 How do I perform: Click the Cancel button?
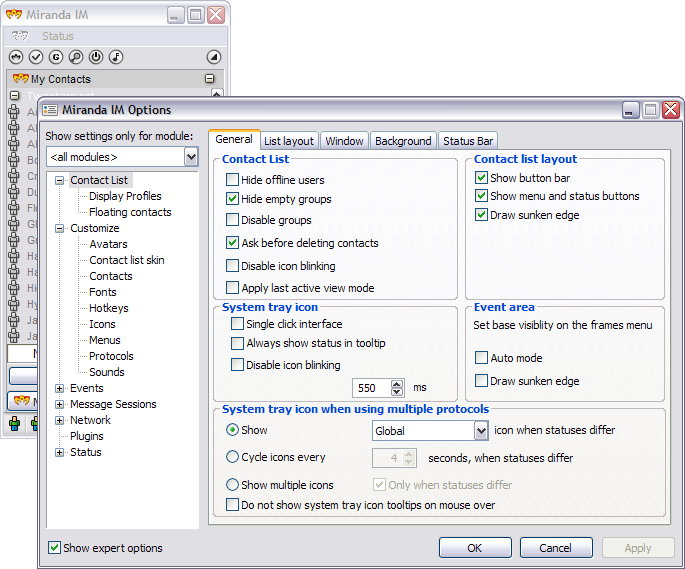pos(556,548)
